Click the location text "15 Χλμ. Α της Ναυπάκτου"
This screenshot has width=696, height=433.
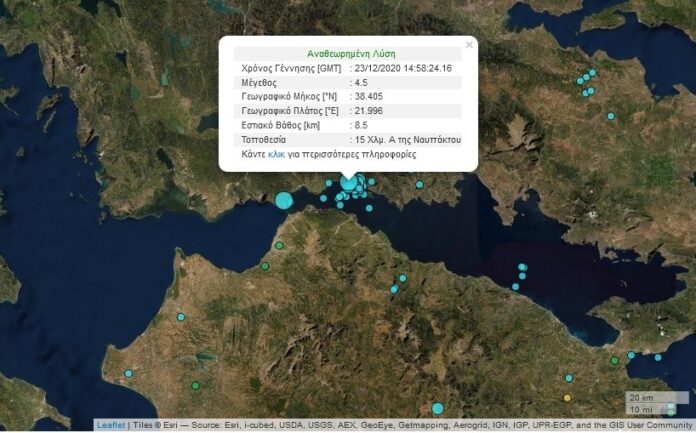pyautogui.click(x=407, y=140)
